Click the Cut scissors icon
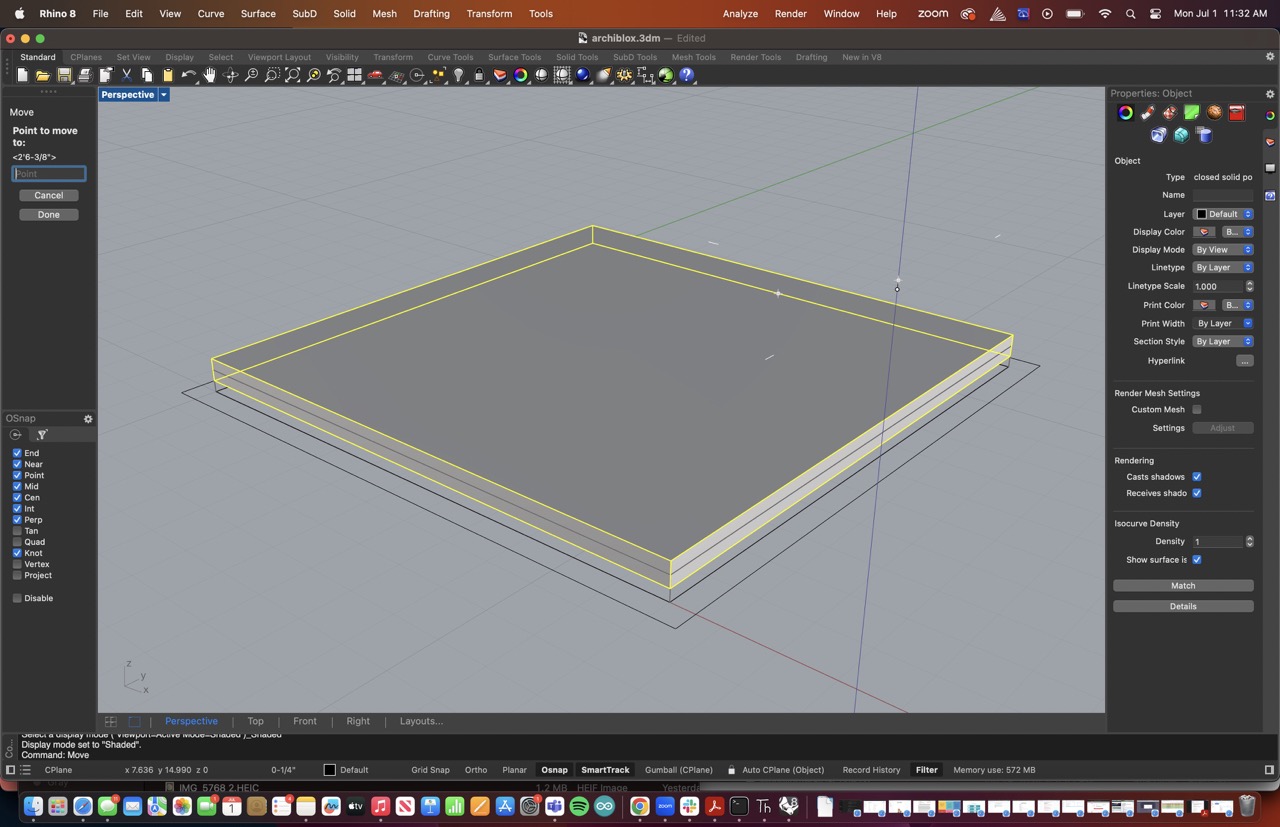The image size is (1280, 827). click(127, 75)
